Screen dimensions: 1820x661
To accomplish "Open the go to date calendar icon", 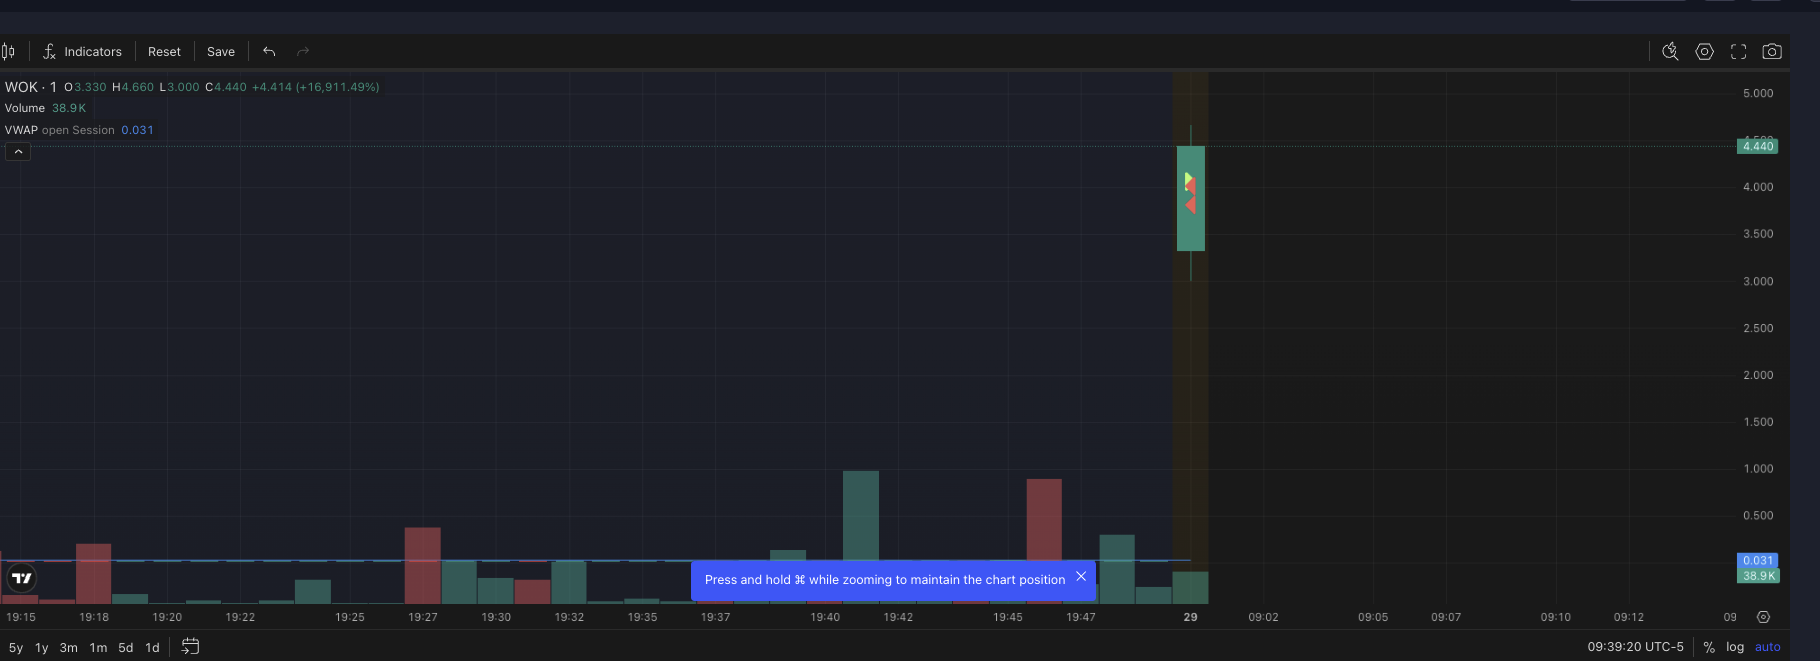I will [190, 647].
